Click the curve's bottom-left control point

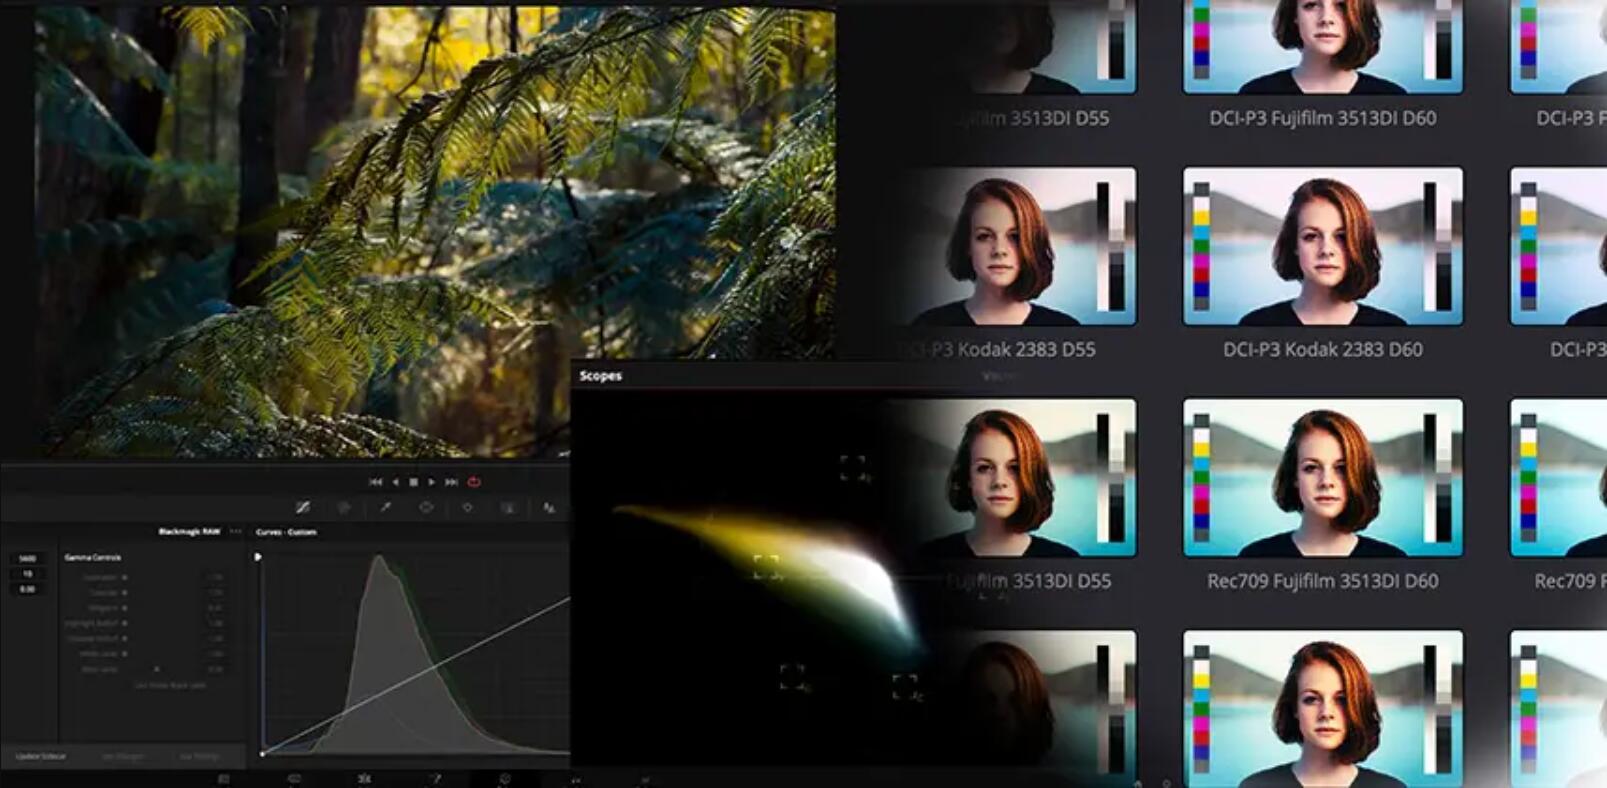point(262,753)
